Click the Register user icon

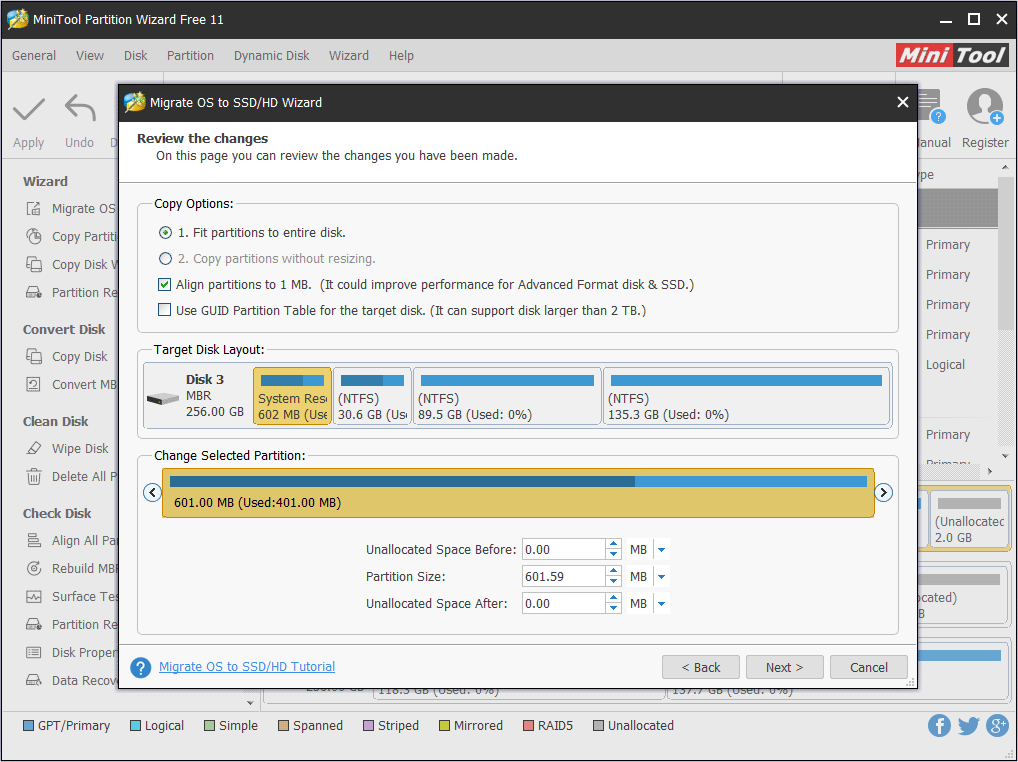coord(985,107)
